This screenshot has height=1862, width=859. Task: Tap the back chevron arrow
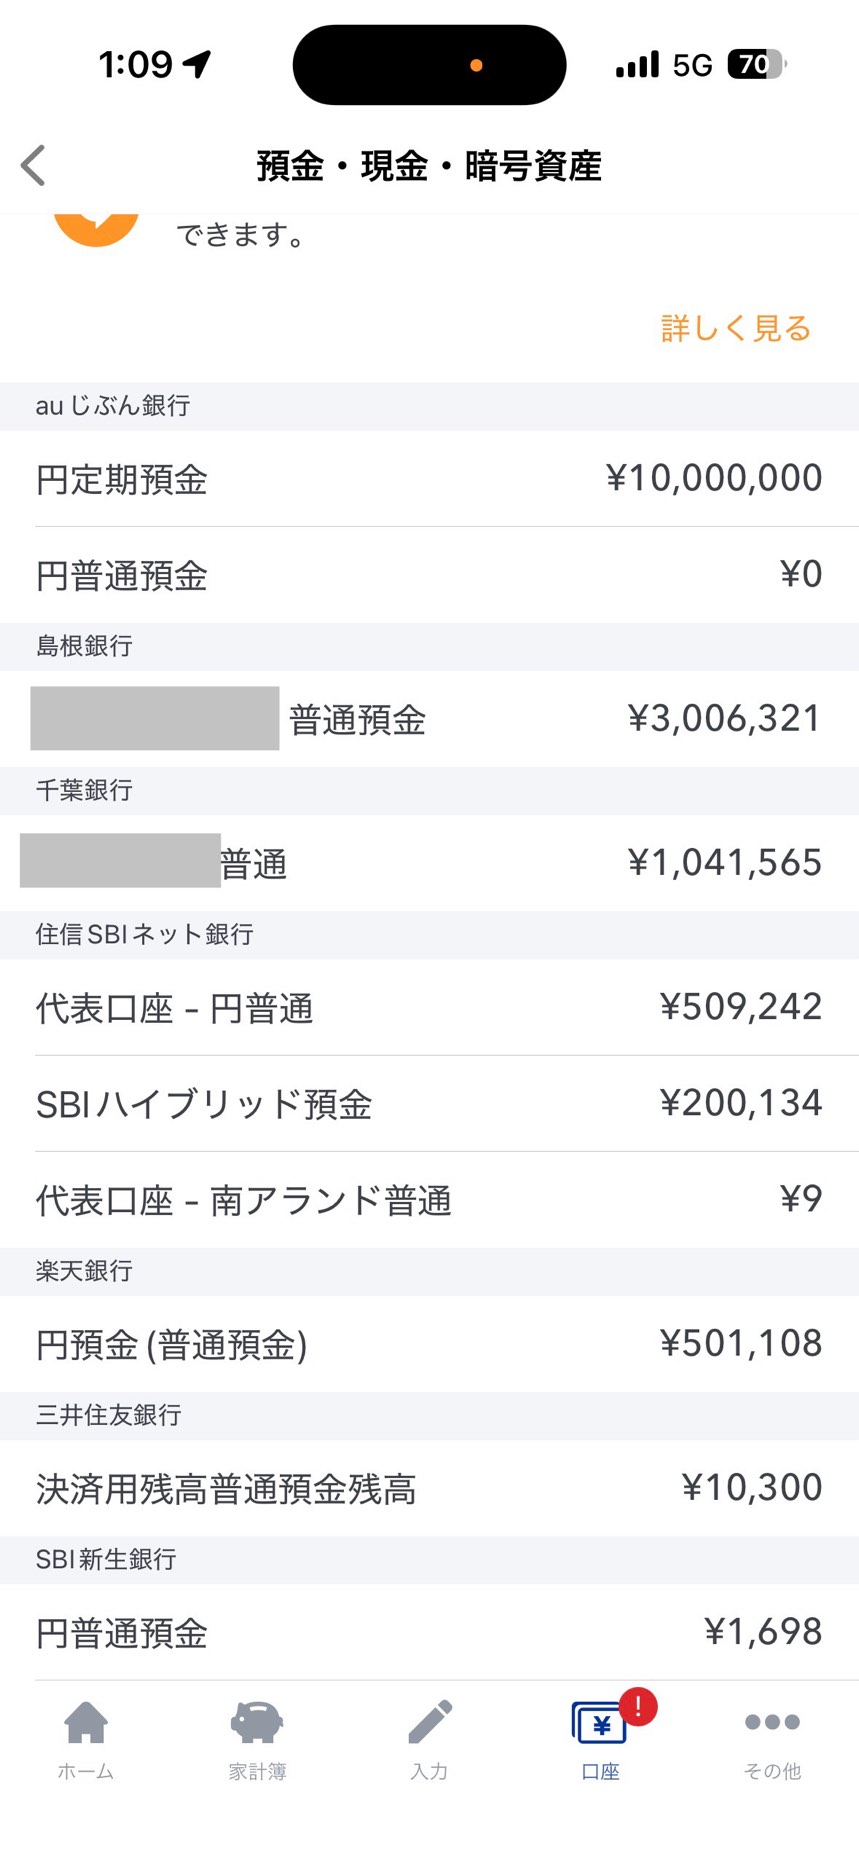(x=34, y=166)
